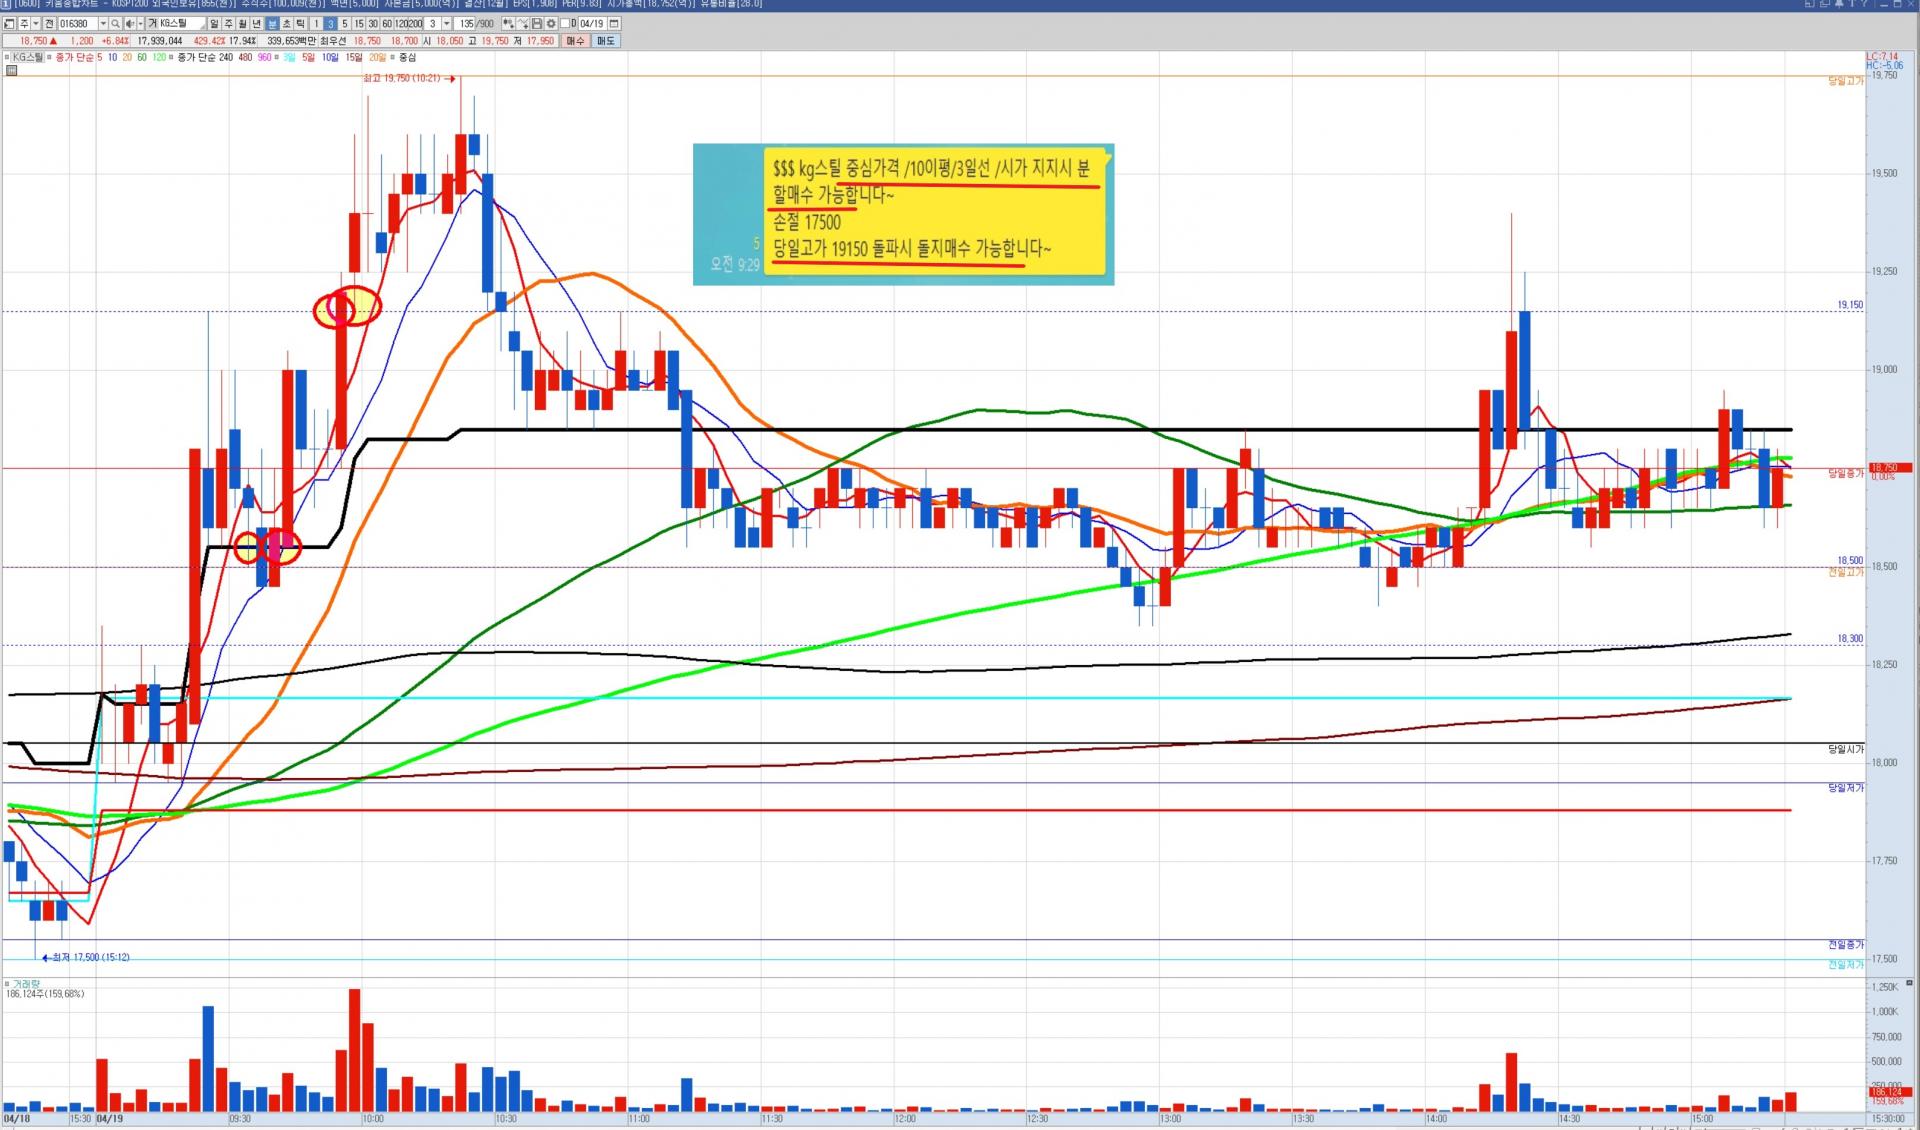Select the 분 (minute) chart period toggle
The image size is (1920, 1130).
click(x=272, y=24)
